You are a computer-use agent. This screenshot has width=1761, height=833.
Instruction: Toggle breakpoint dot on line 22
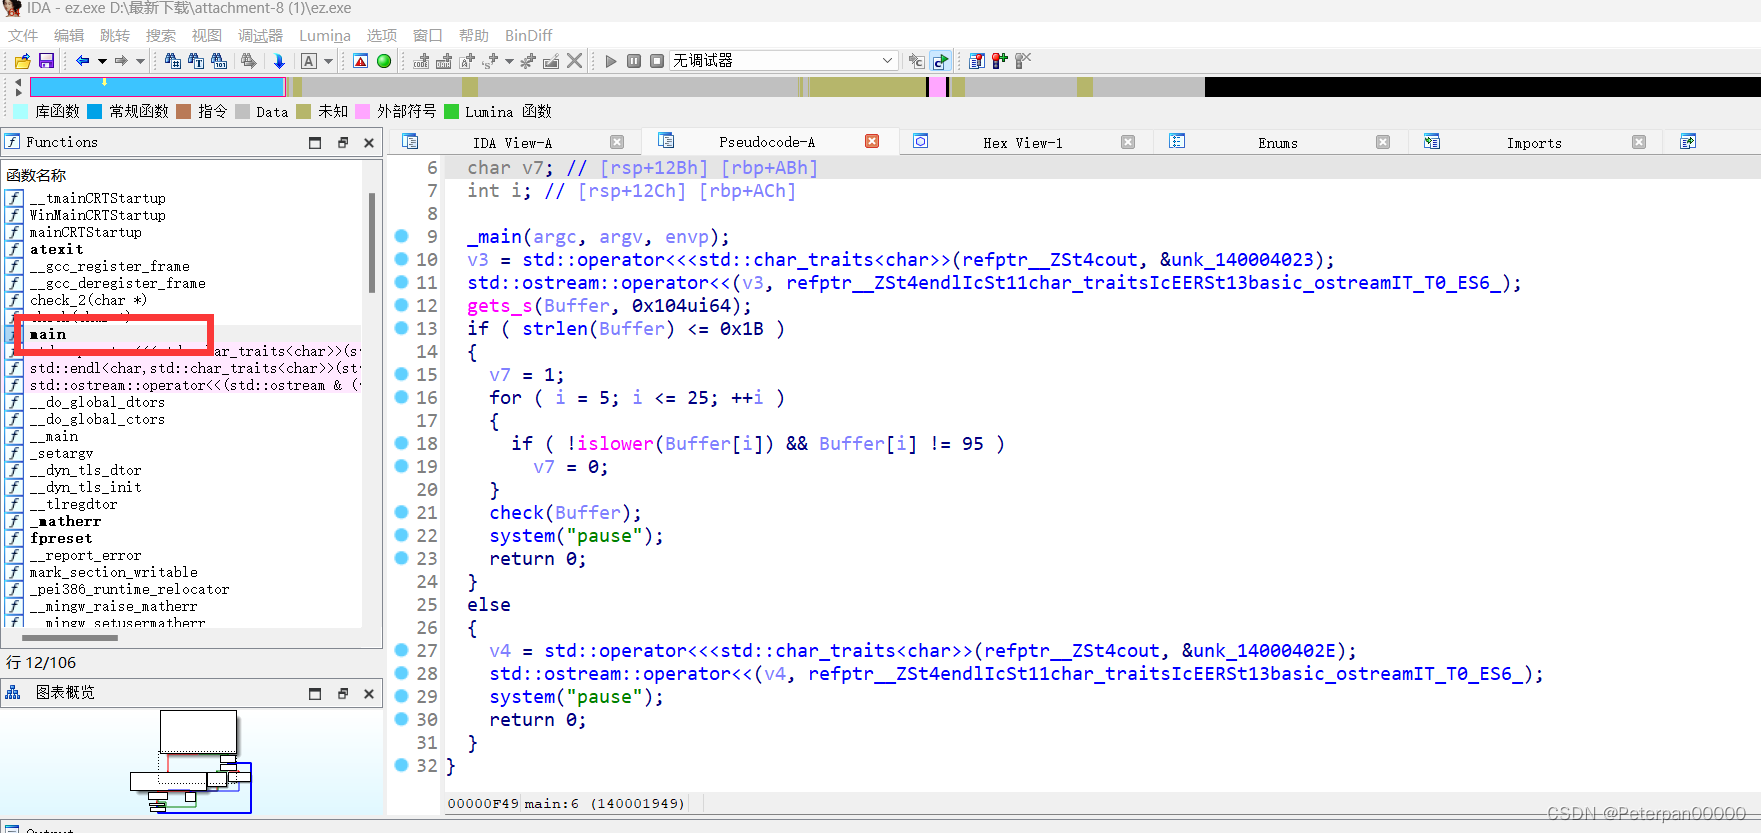pos(401,535)
